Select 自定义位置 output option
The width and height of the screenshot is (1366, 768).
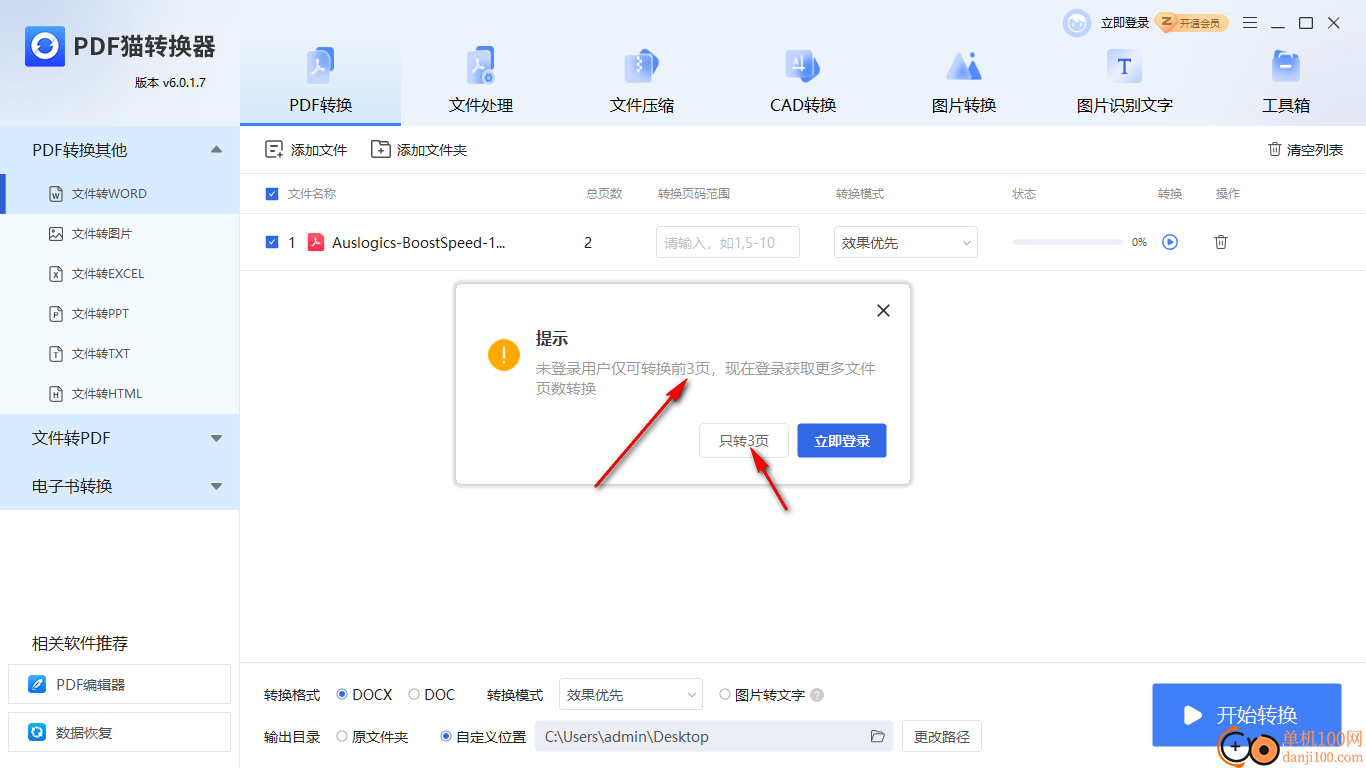446,737
